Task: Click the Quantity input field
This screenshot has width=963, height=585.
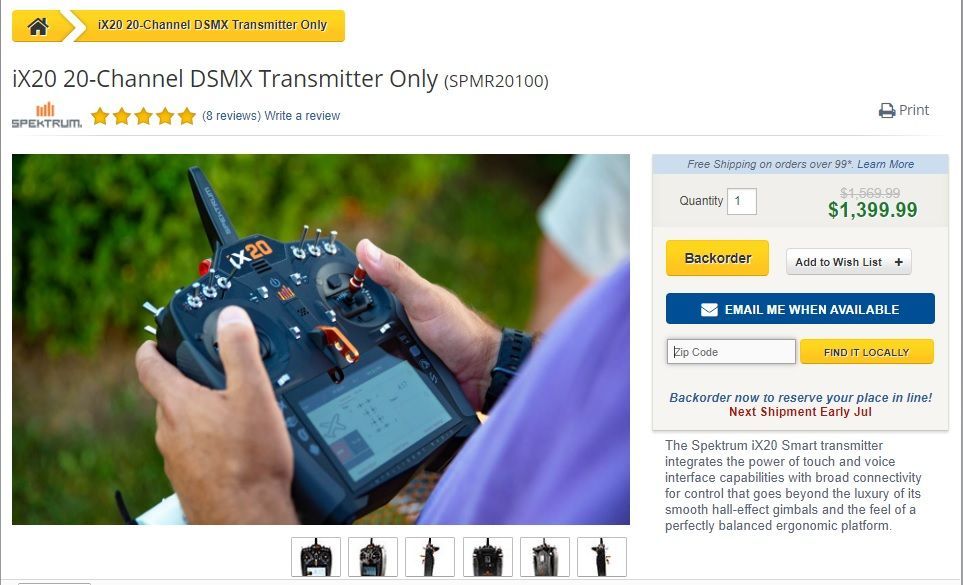Action: coord(741,201)
